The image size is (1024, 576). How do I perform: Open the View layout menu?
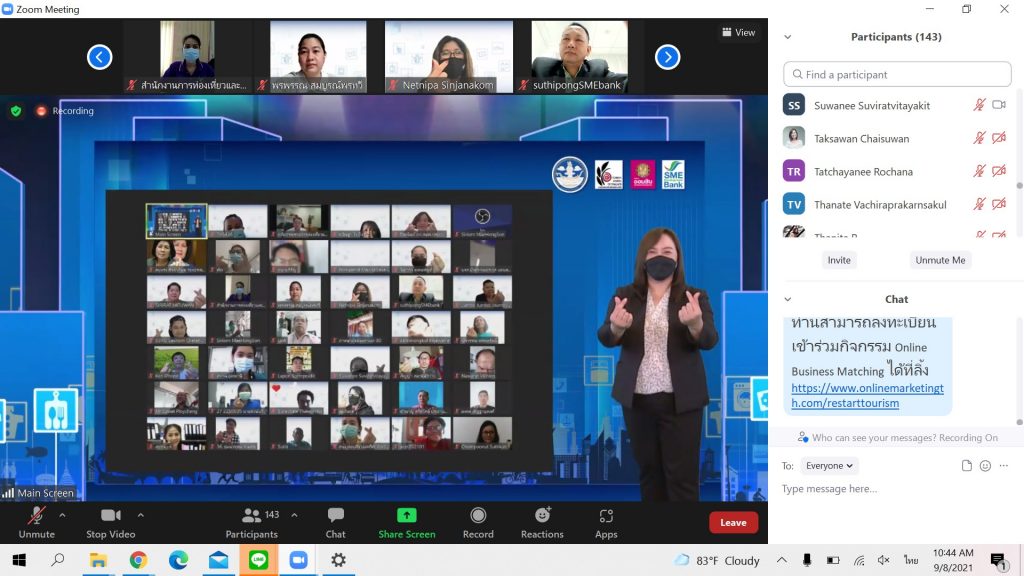coord(739,32)
